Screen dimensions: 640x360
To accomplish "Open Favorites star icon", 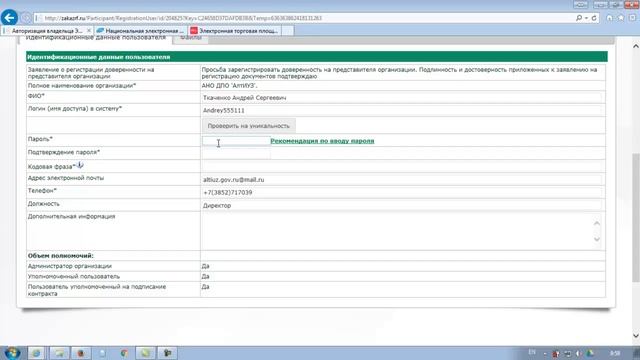I will (x=621, y=18).
